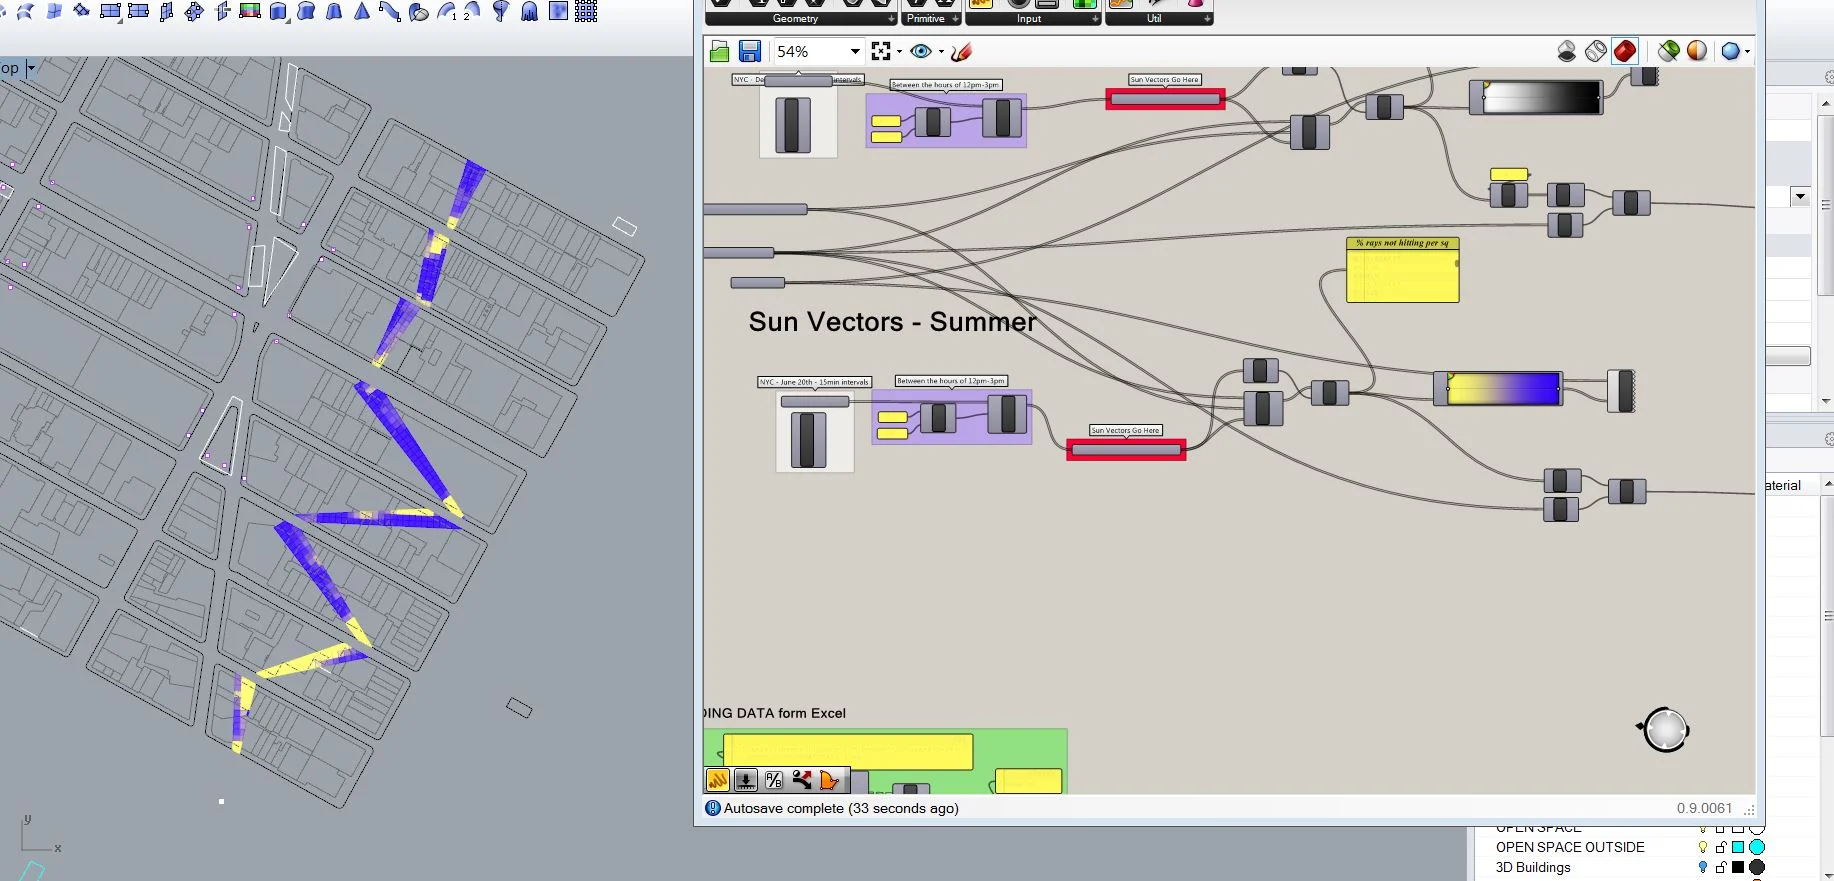
Task: Change OPEN SPACE OUTSIDE layer cyan color
Action: 1738,847
